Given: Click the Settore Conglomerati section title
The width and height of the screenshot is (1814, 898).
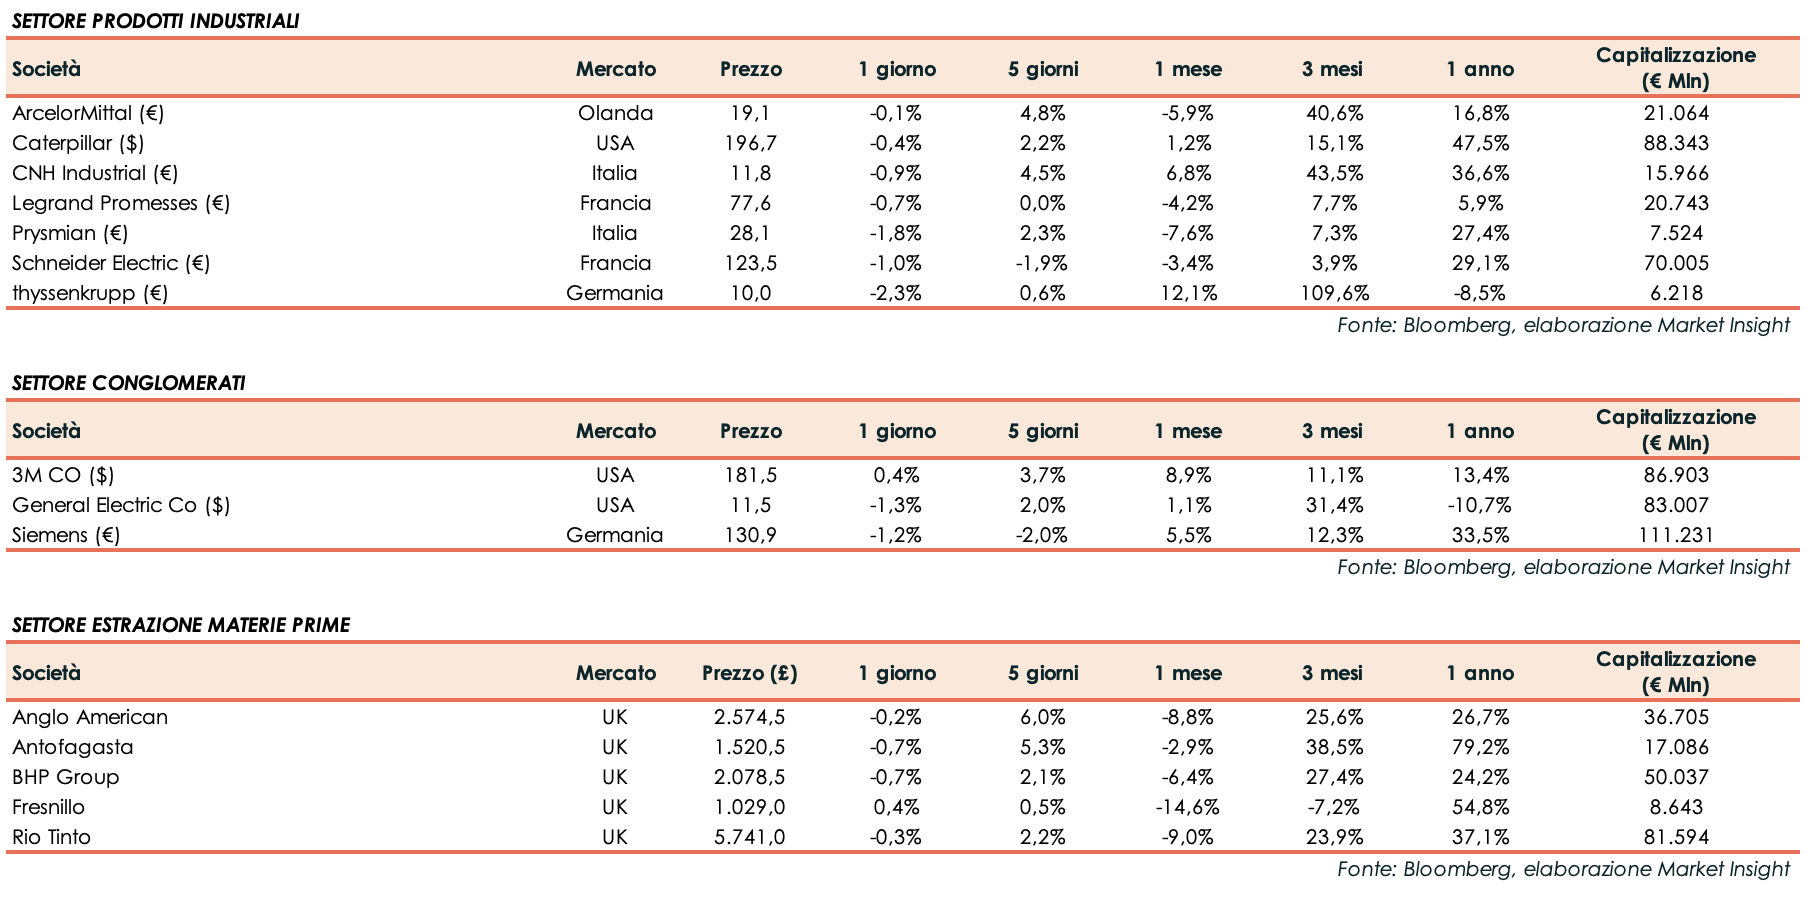Looking at the screenshot, I should [x=128, y=383].
